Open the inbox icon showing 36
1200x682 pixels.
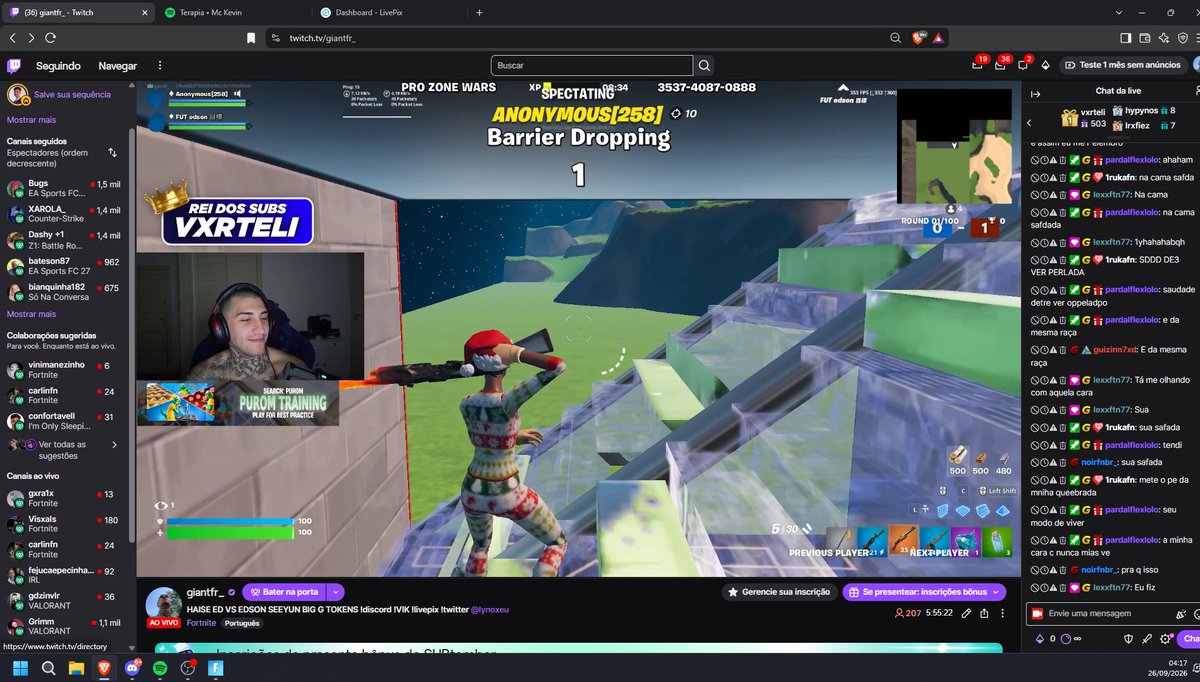point(1000,64)
